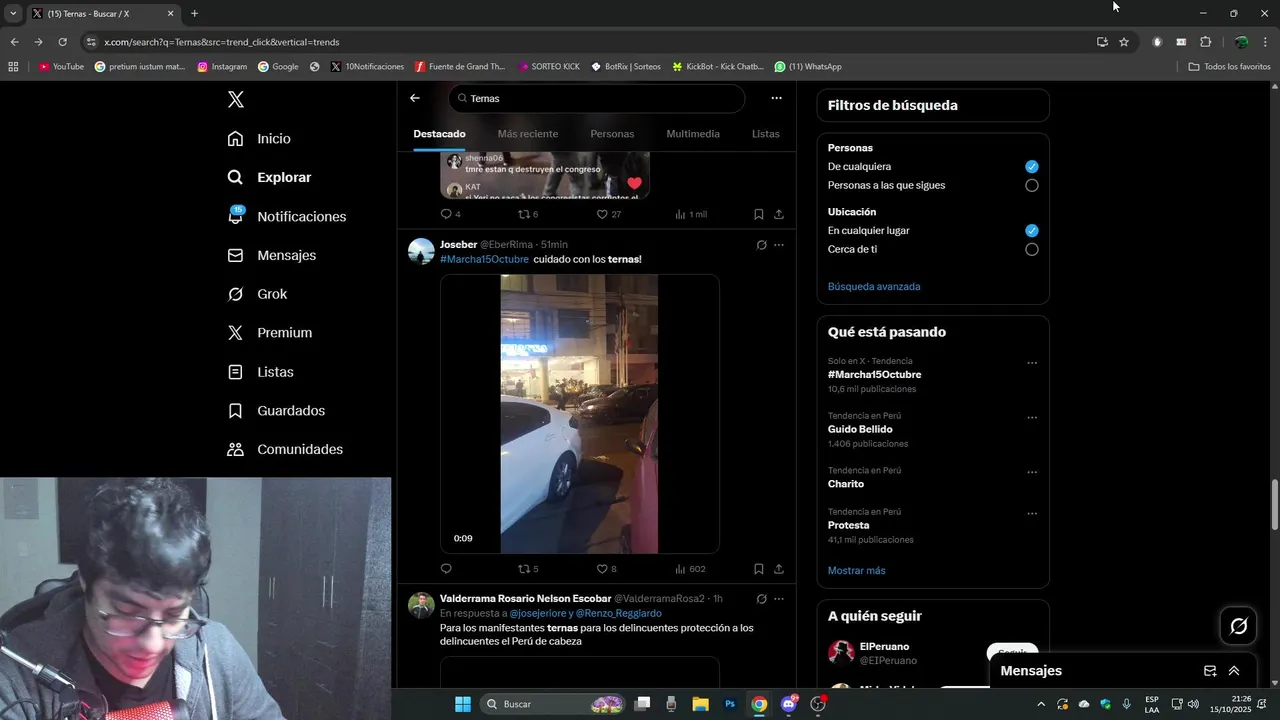The image size is (1280, 720).
Task: Open Listas in left sidebar
Action: coord(260,372)
